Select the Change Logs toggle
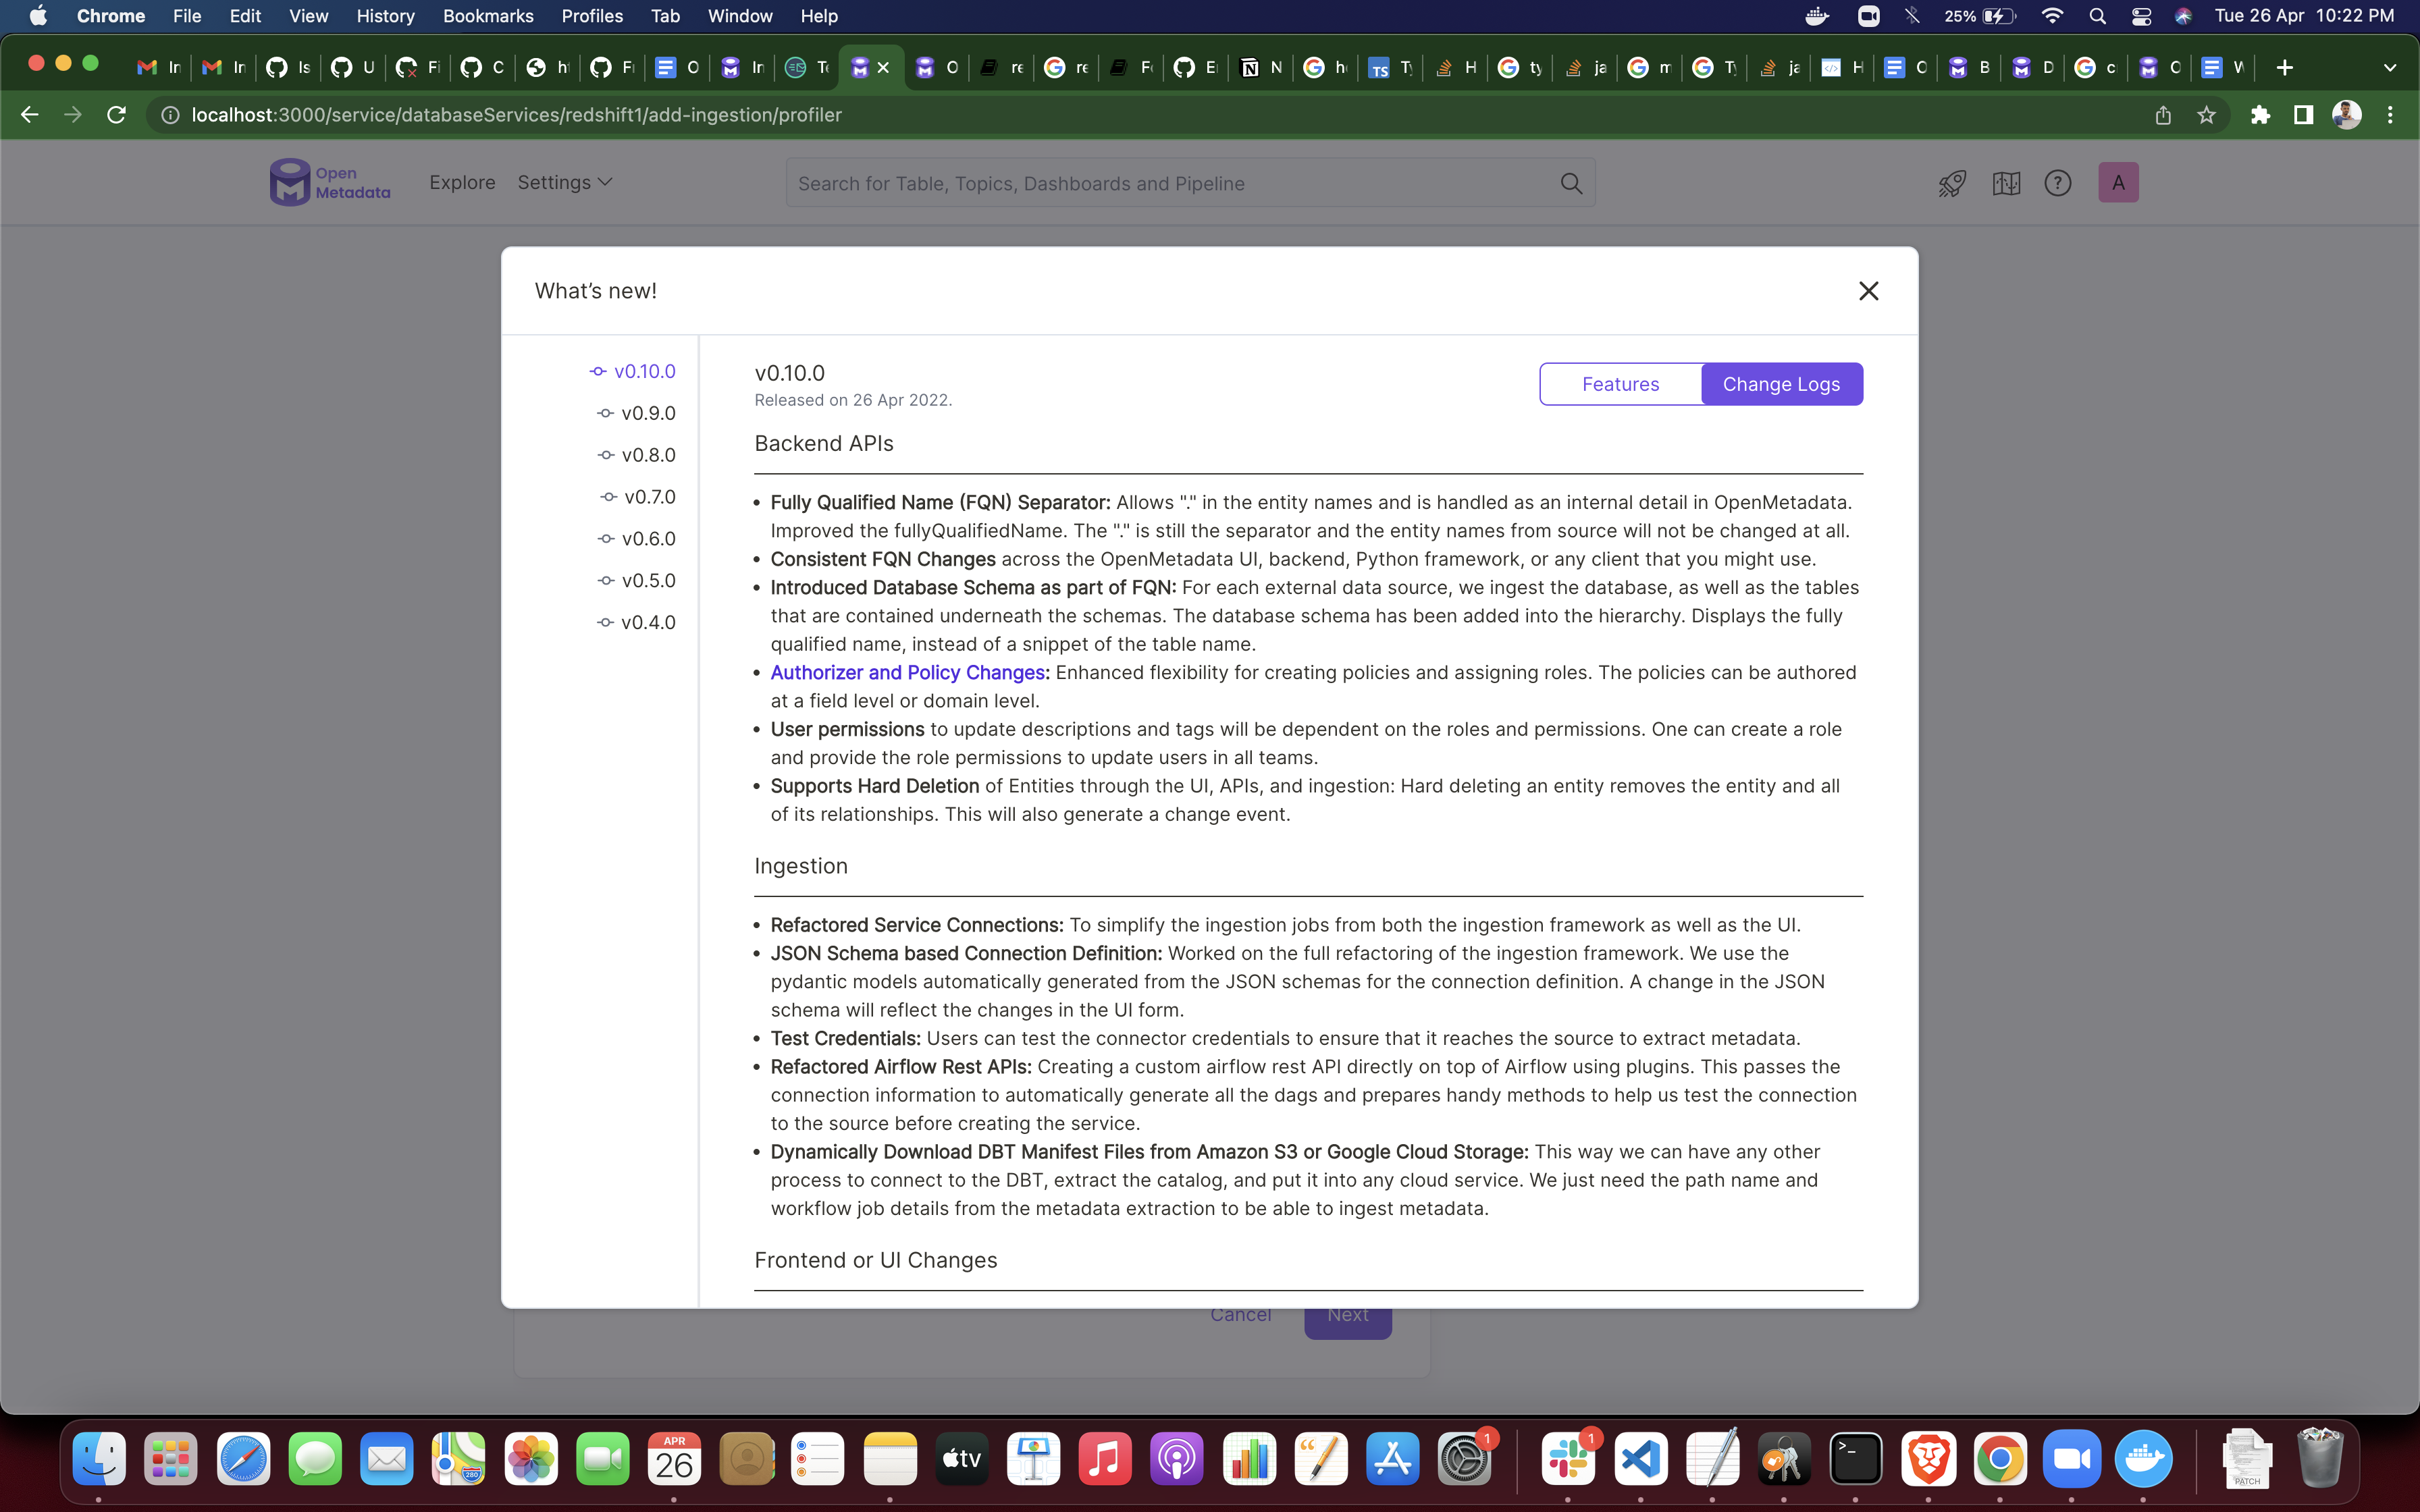This screenshot has height=1512, width=2420. (1781, 384)
